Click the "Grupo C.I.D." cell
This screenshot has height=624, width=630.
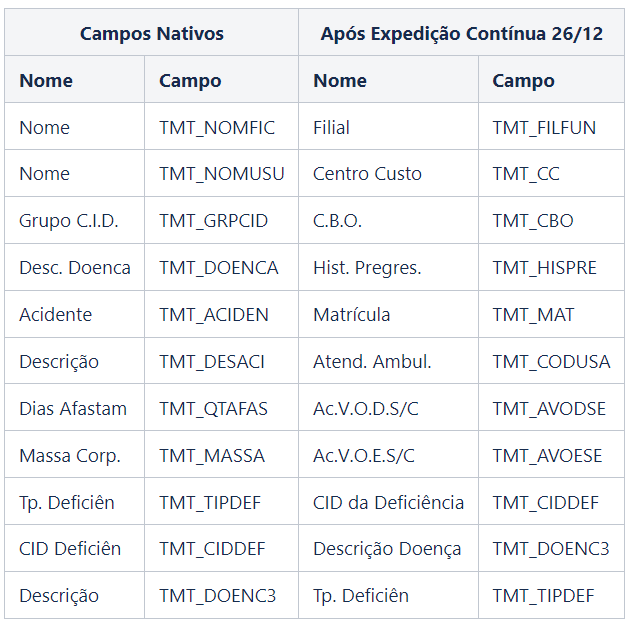click(69, 221)
